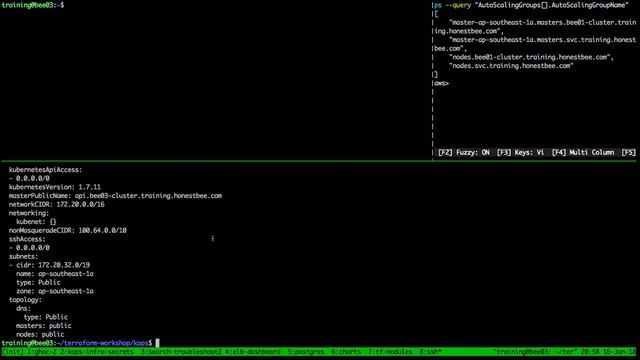The width and height of the screenshot is (640, 360).
Task: Toggle the [F3] Keys: Vi mode
Action: point(520,153)
